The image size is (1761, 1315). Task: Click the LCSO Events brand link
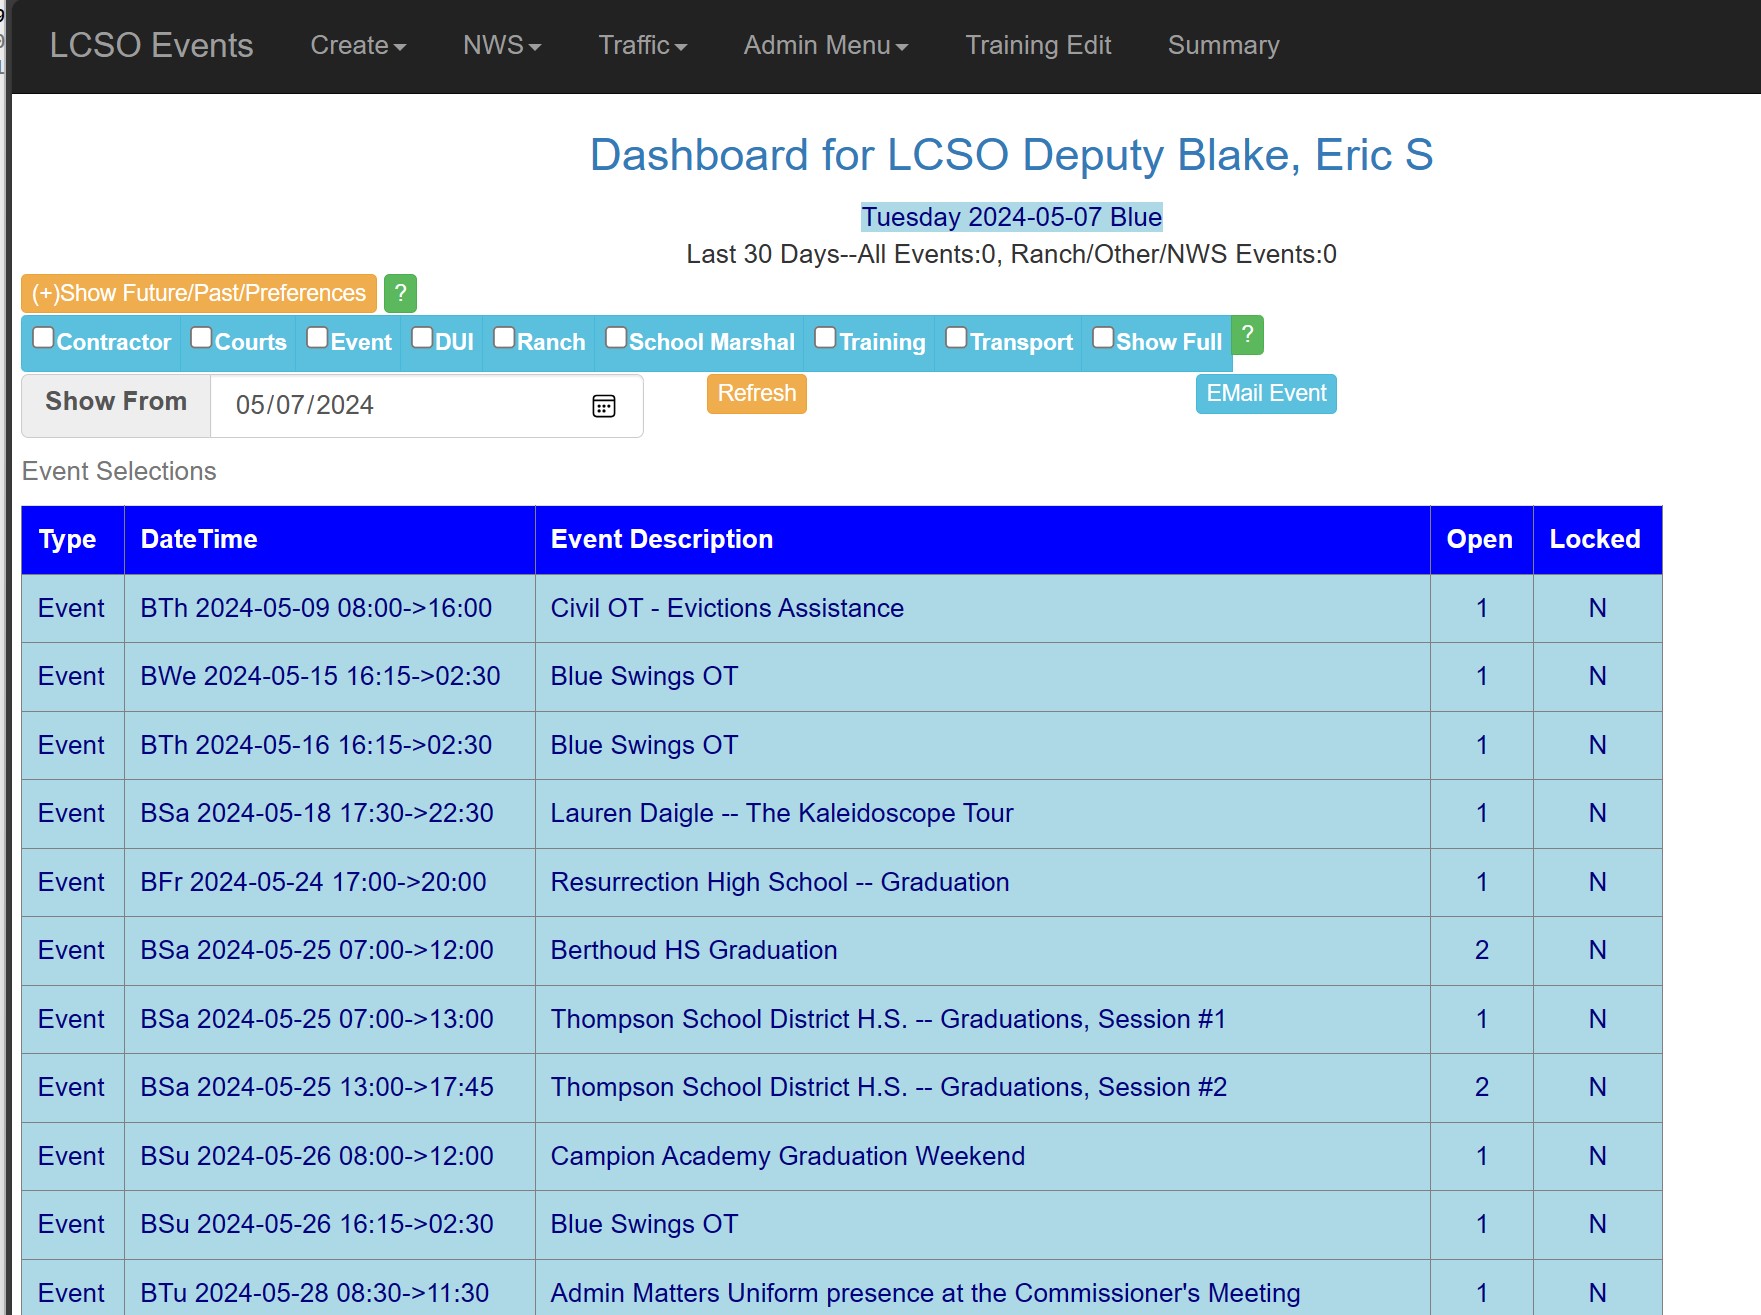[151, 46]
